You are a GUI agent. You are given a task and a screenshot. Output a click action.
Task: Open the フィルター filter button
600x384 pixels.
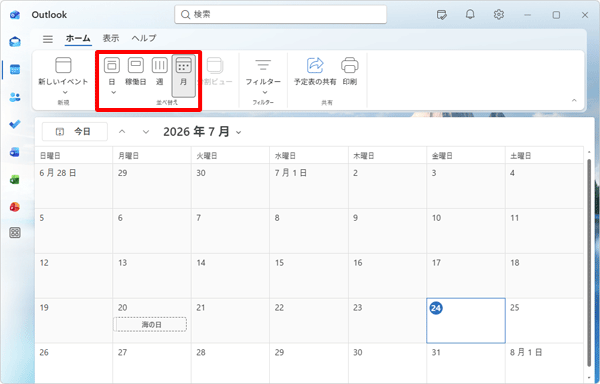[x=263, y=71]
